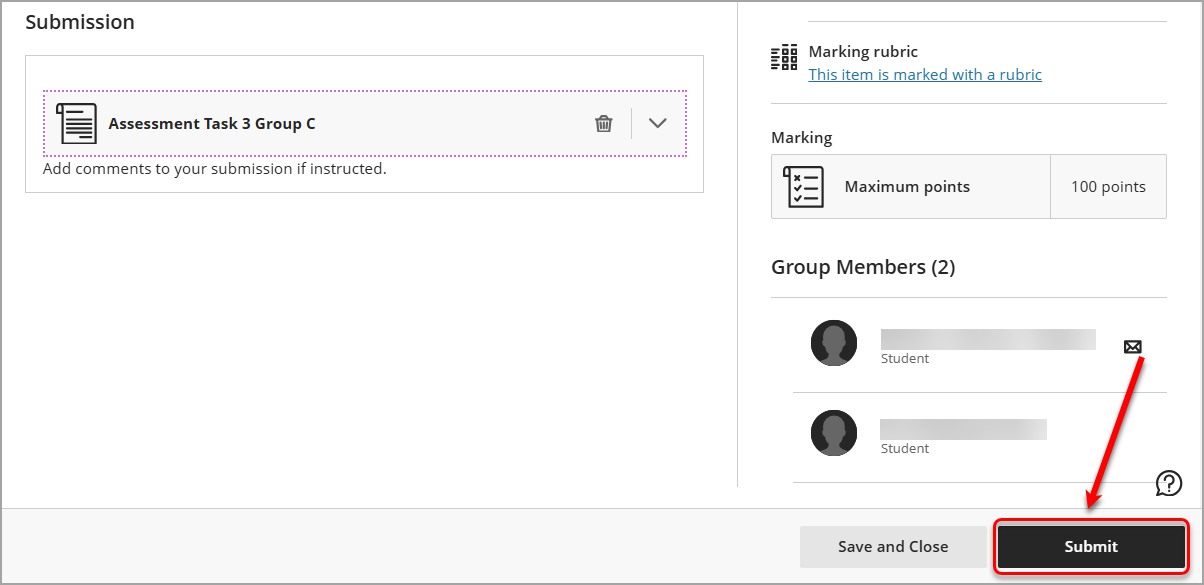This screenshot has height=585, width=1204.
Task: Delete the Assessment Task 3 Group C attachment
Action: [604, 122]
